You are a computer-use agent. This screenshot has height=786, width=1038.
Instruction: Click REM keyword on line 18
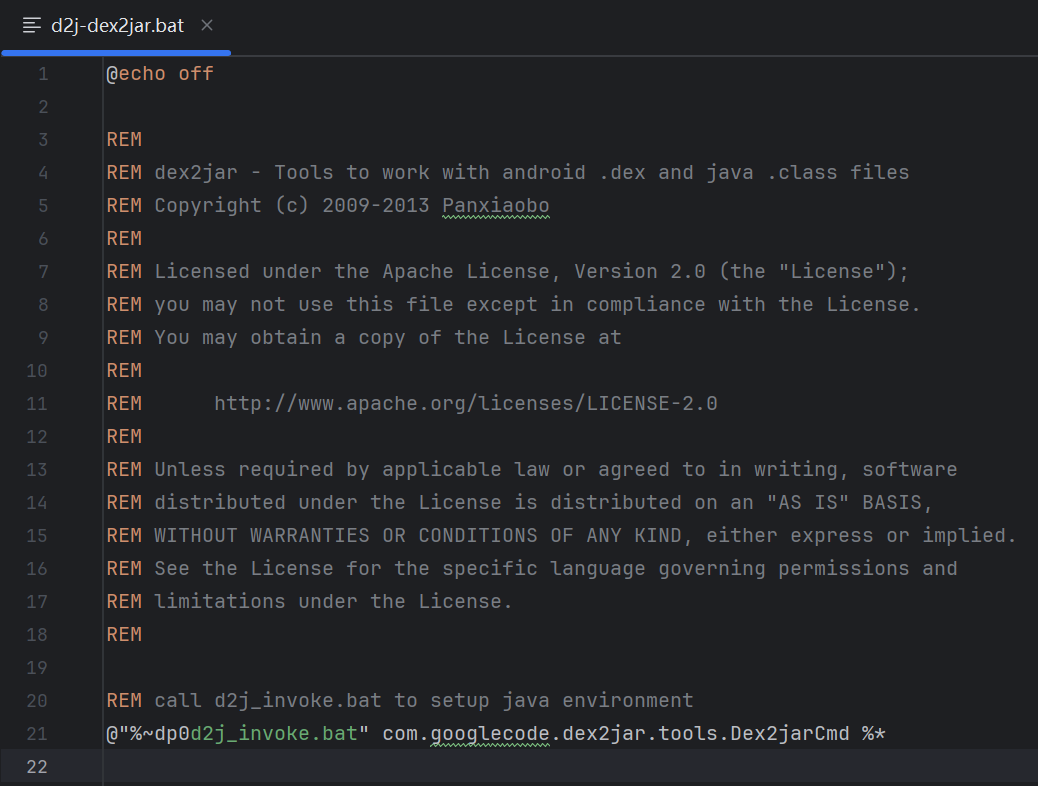(x=124, y=635)
